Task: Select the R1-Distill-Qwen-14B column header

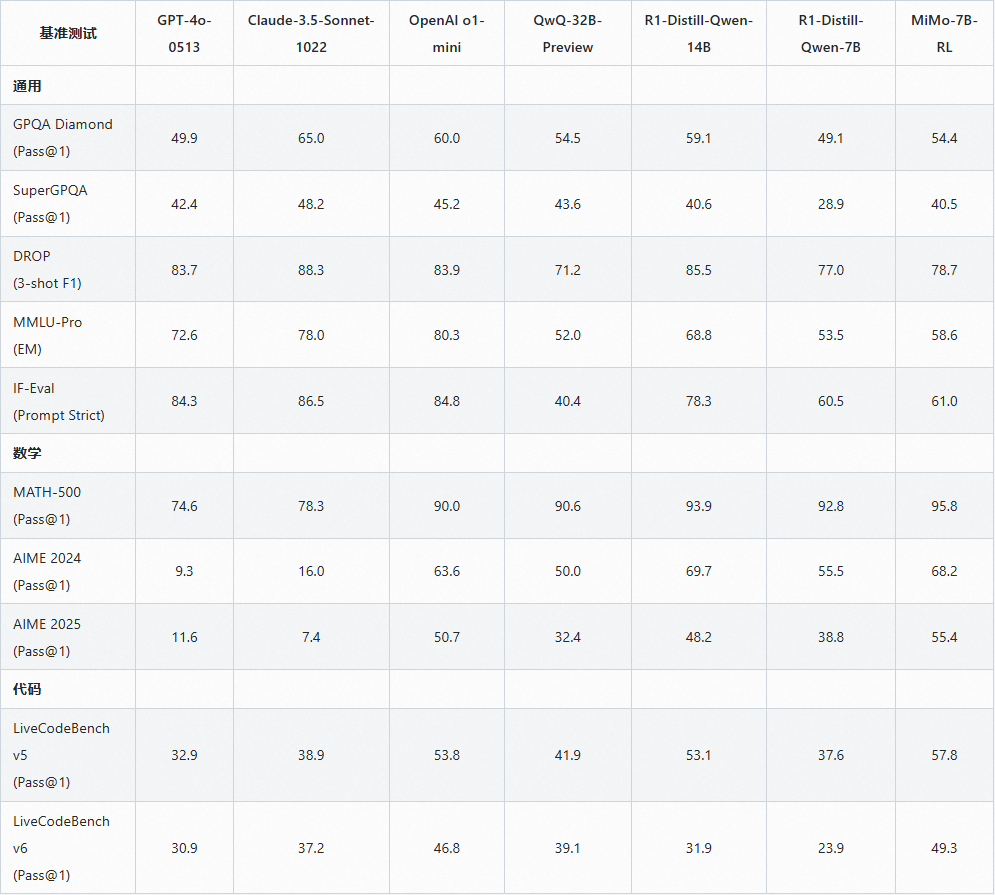Action: pyautogui.click(x=699, y=34)
